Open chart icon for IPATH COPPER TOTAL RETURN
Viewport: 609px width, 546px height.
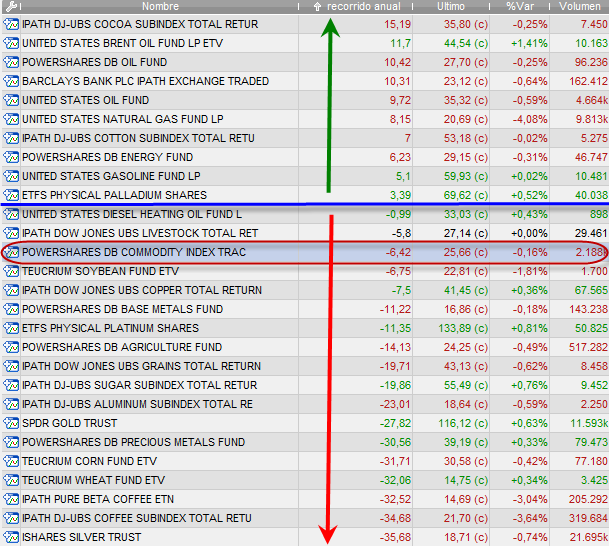[11, 290]
